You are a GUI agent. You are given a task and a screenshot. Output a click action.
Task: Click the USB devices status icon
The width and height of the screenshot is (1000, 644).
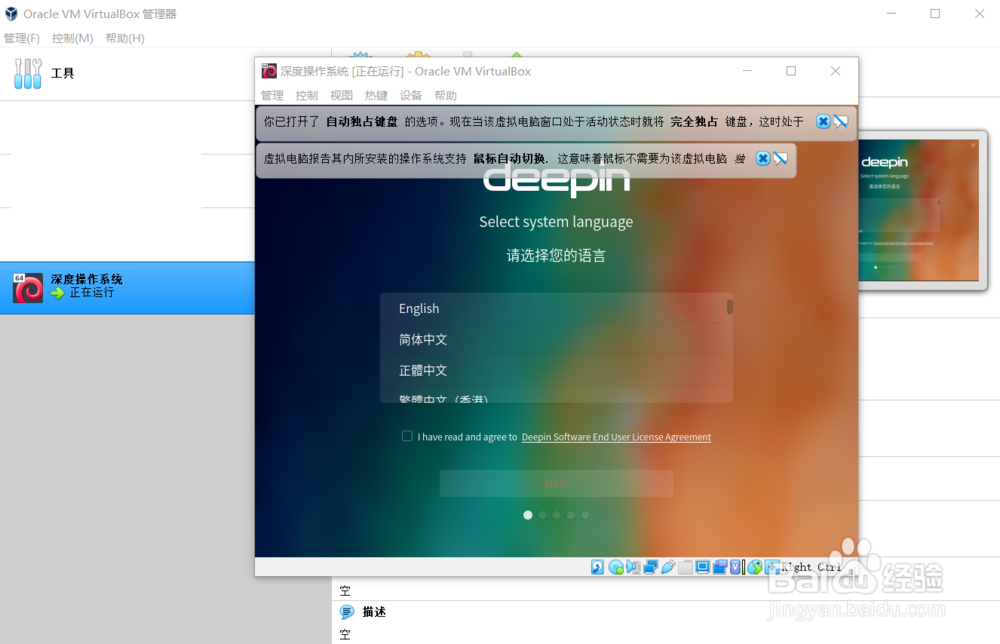pos(668,567)
